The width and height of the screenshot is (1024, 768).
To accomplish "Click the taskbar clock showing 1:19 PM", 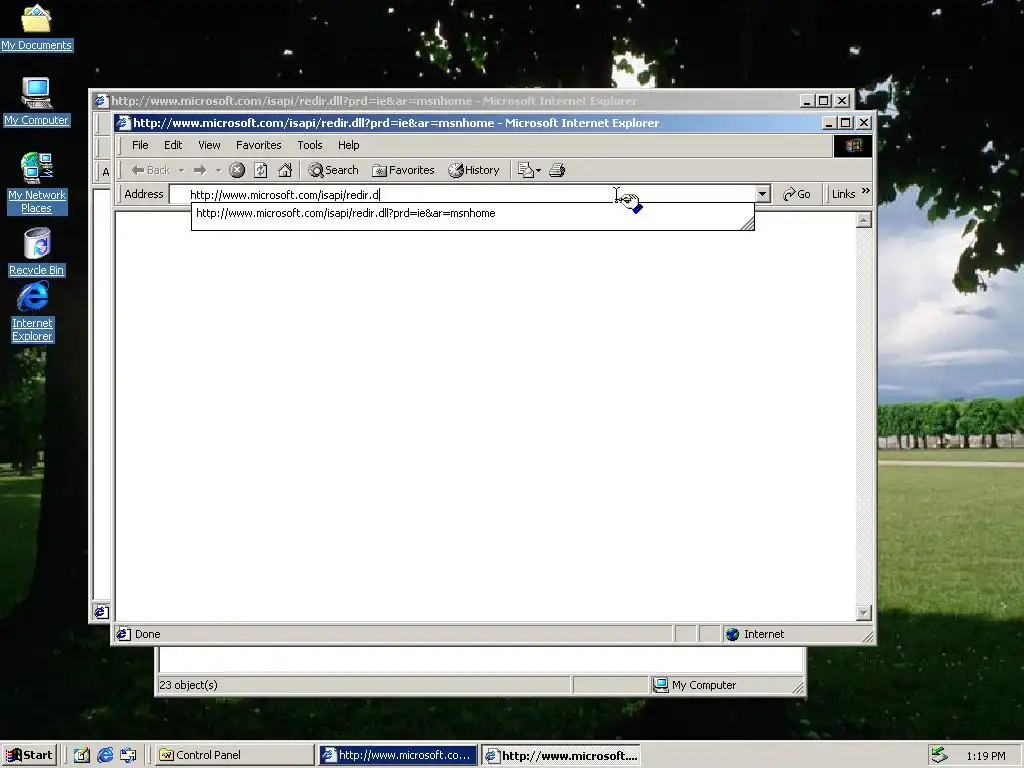I will (985, 756).
